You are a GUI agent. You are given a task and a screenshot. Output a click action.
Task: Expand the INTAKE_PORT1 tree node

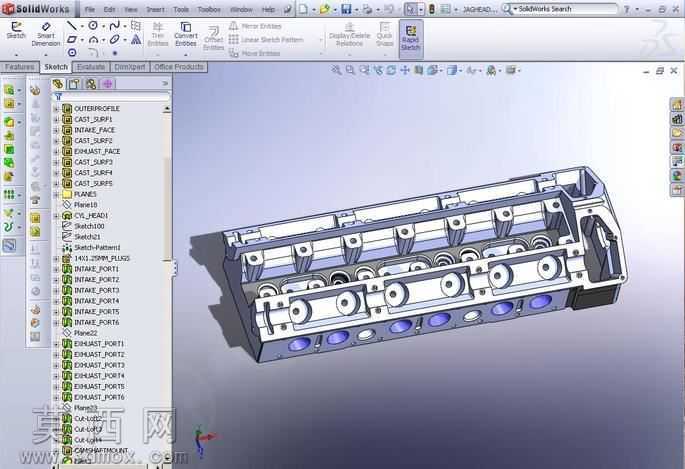point(56,269)
